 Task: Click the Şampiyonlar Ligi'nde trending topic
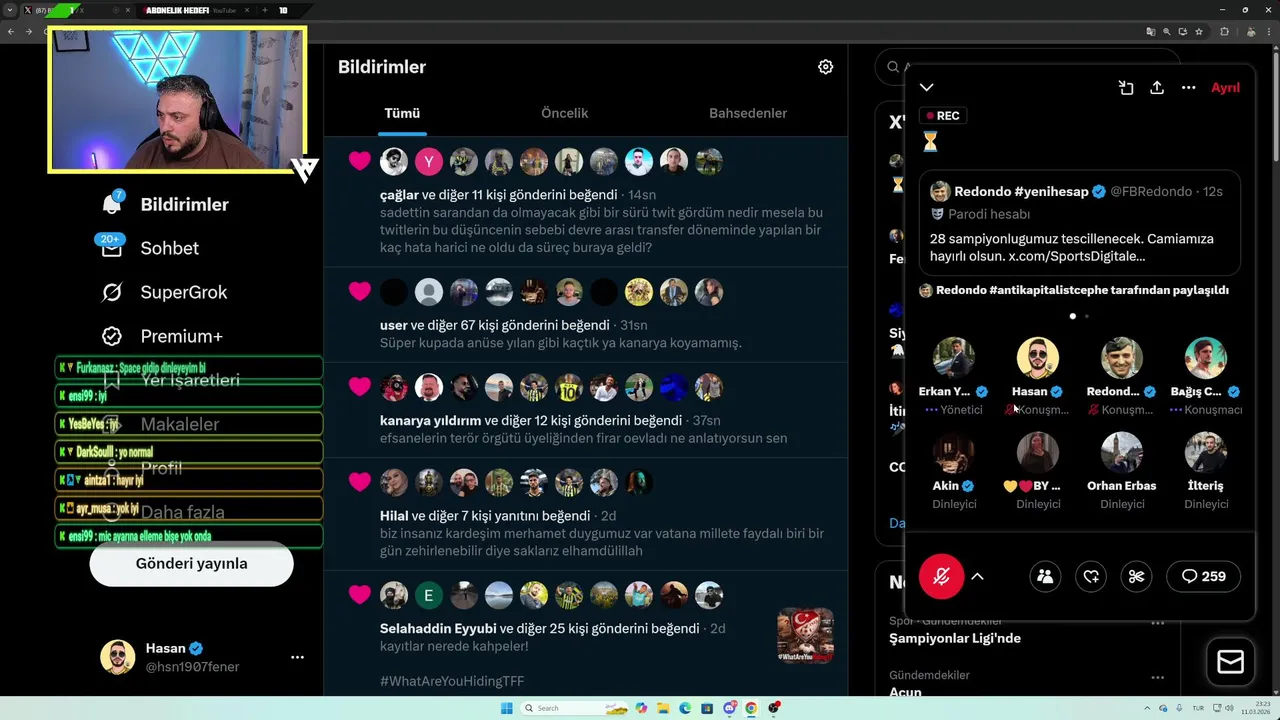[955, 638]
